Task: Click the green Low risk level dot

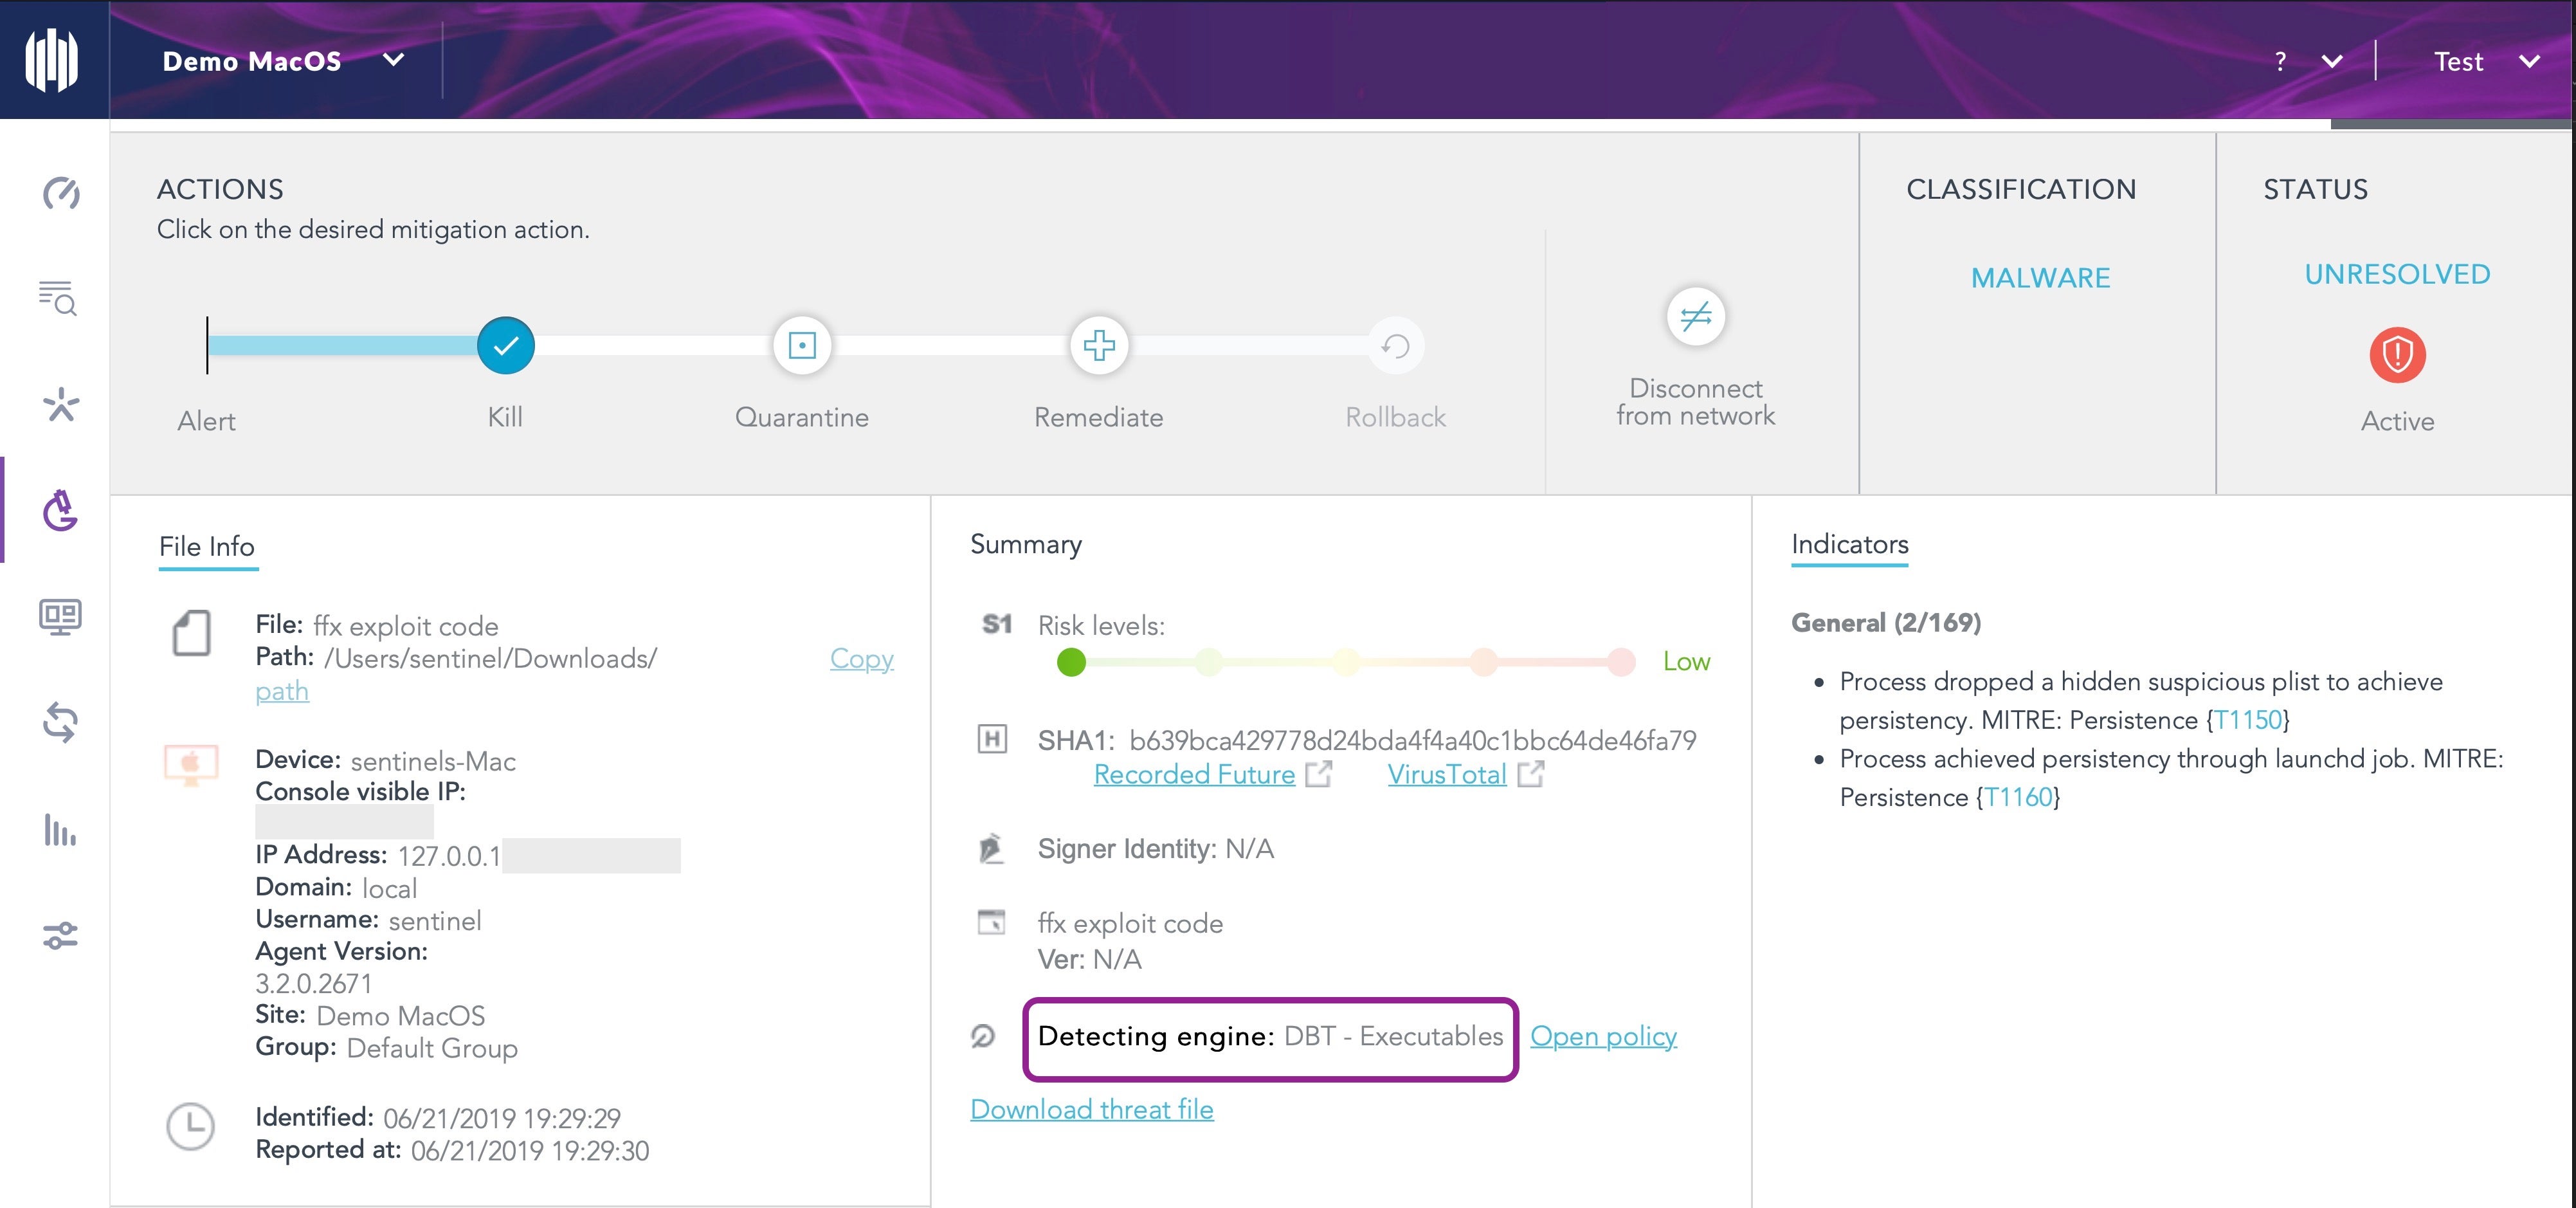Action: coord(1071,662)
